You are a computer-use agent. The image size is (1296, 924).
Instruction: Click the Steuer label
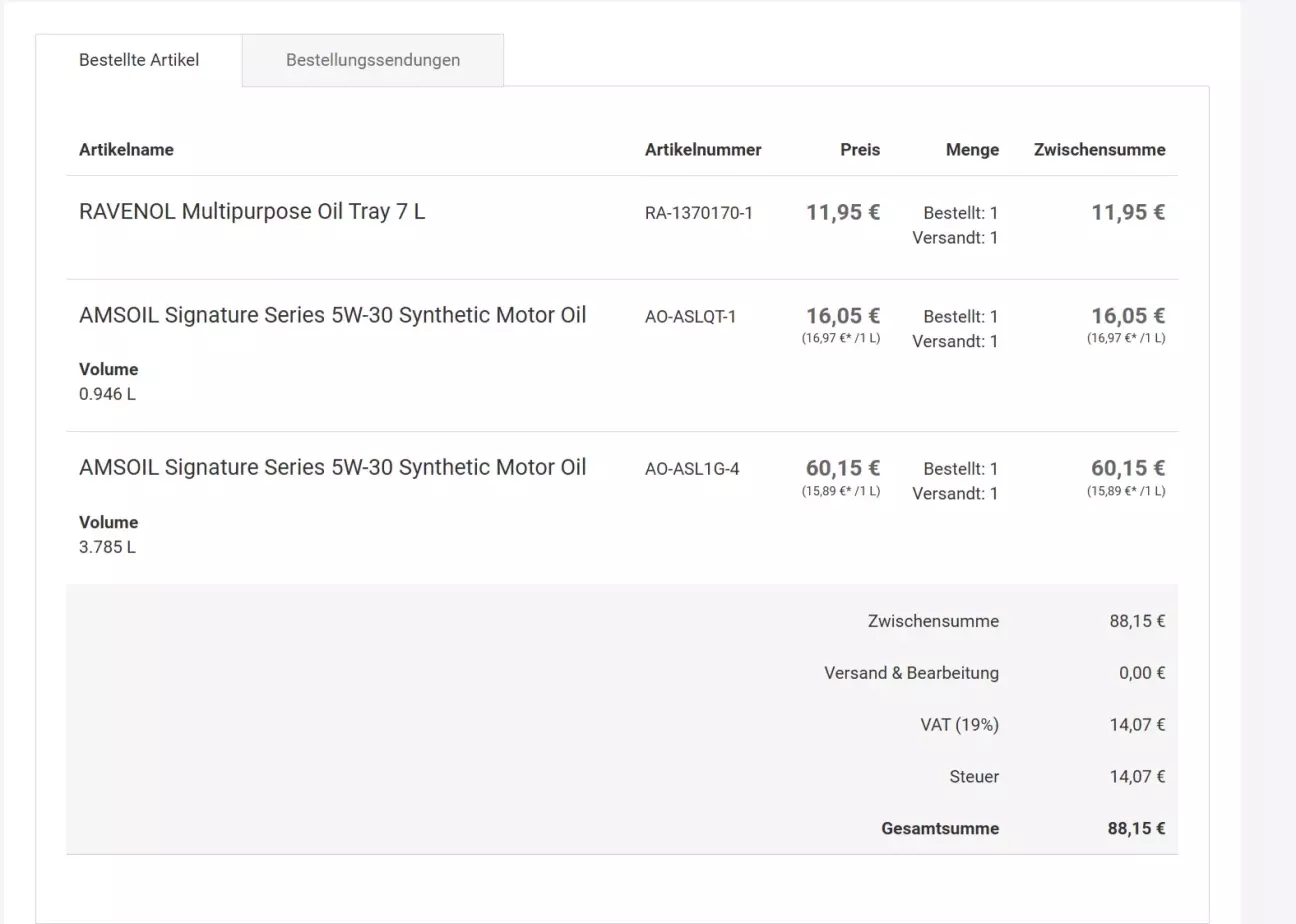point(974,777)
